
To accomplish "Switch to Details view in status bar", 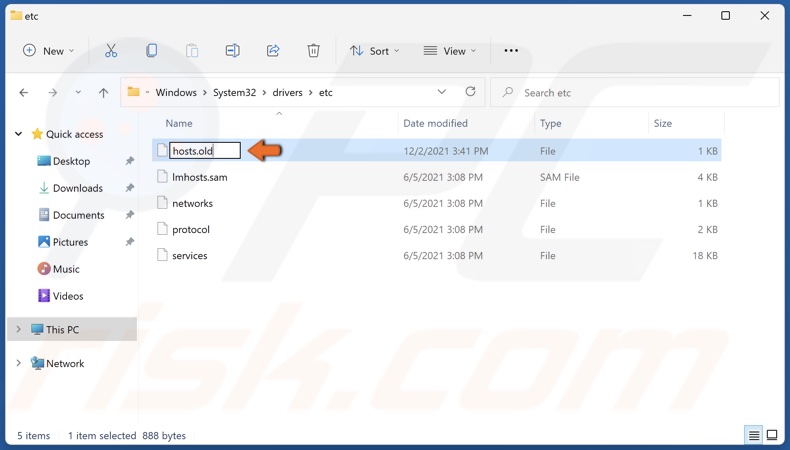I will (754, 435).
